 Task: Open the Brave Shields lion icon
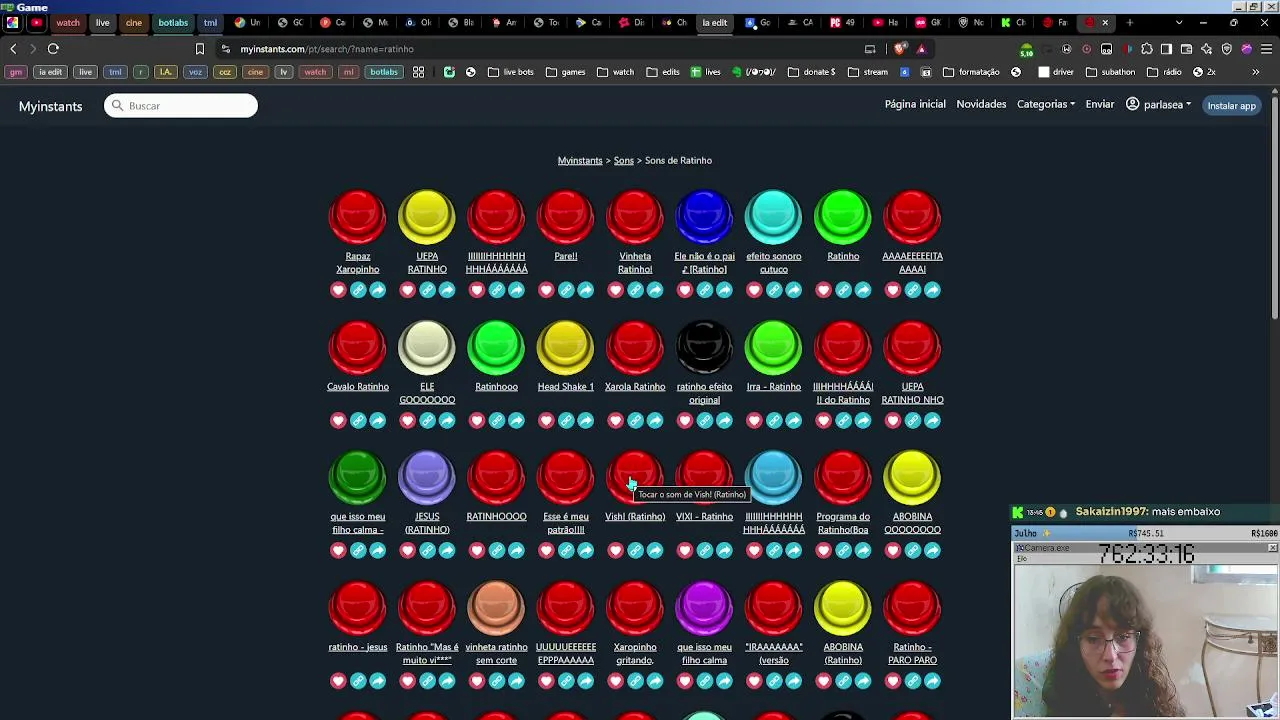click(x=901, y=49)
